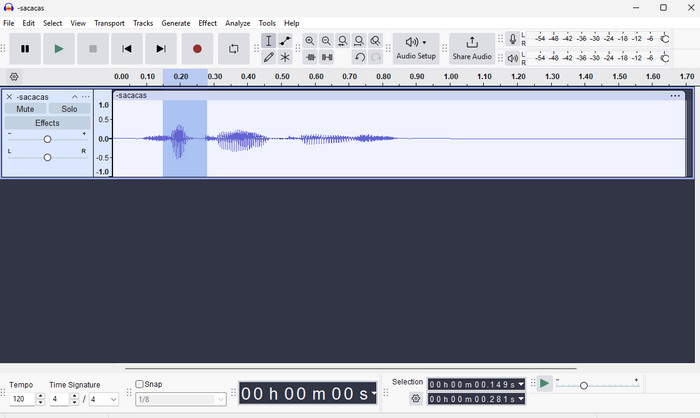Open the time signature denominator dropdown
This screenshot has width=700, height=418.
[104, 399]
